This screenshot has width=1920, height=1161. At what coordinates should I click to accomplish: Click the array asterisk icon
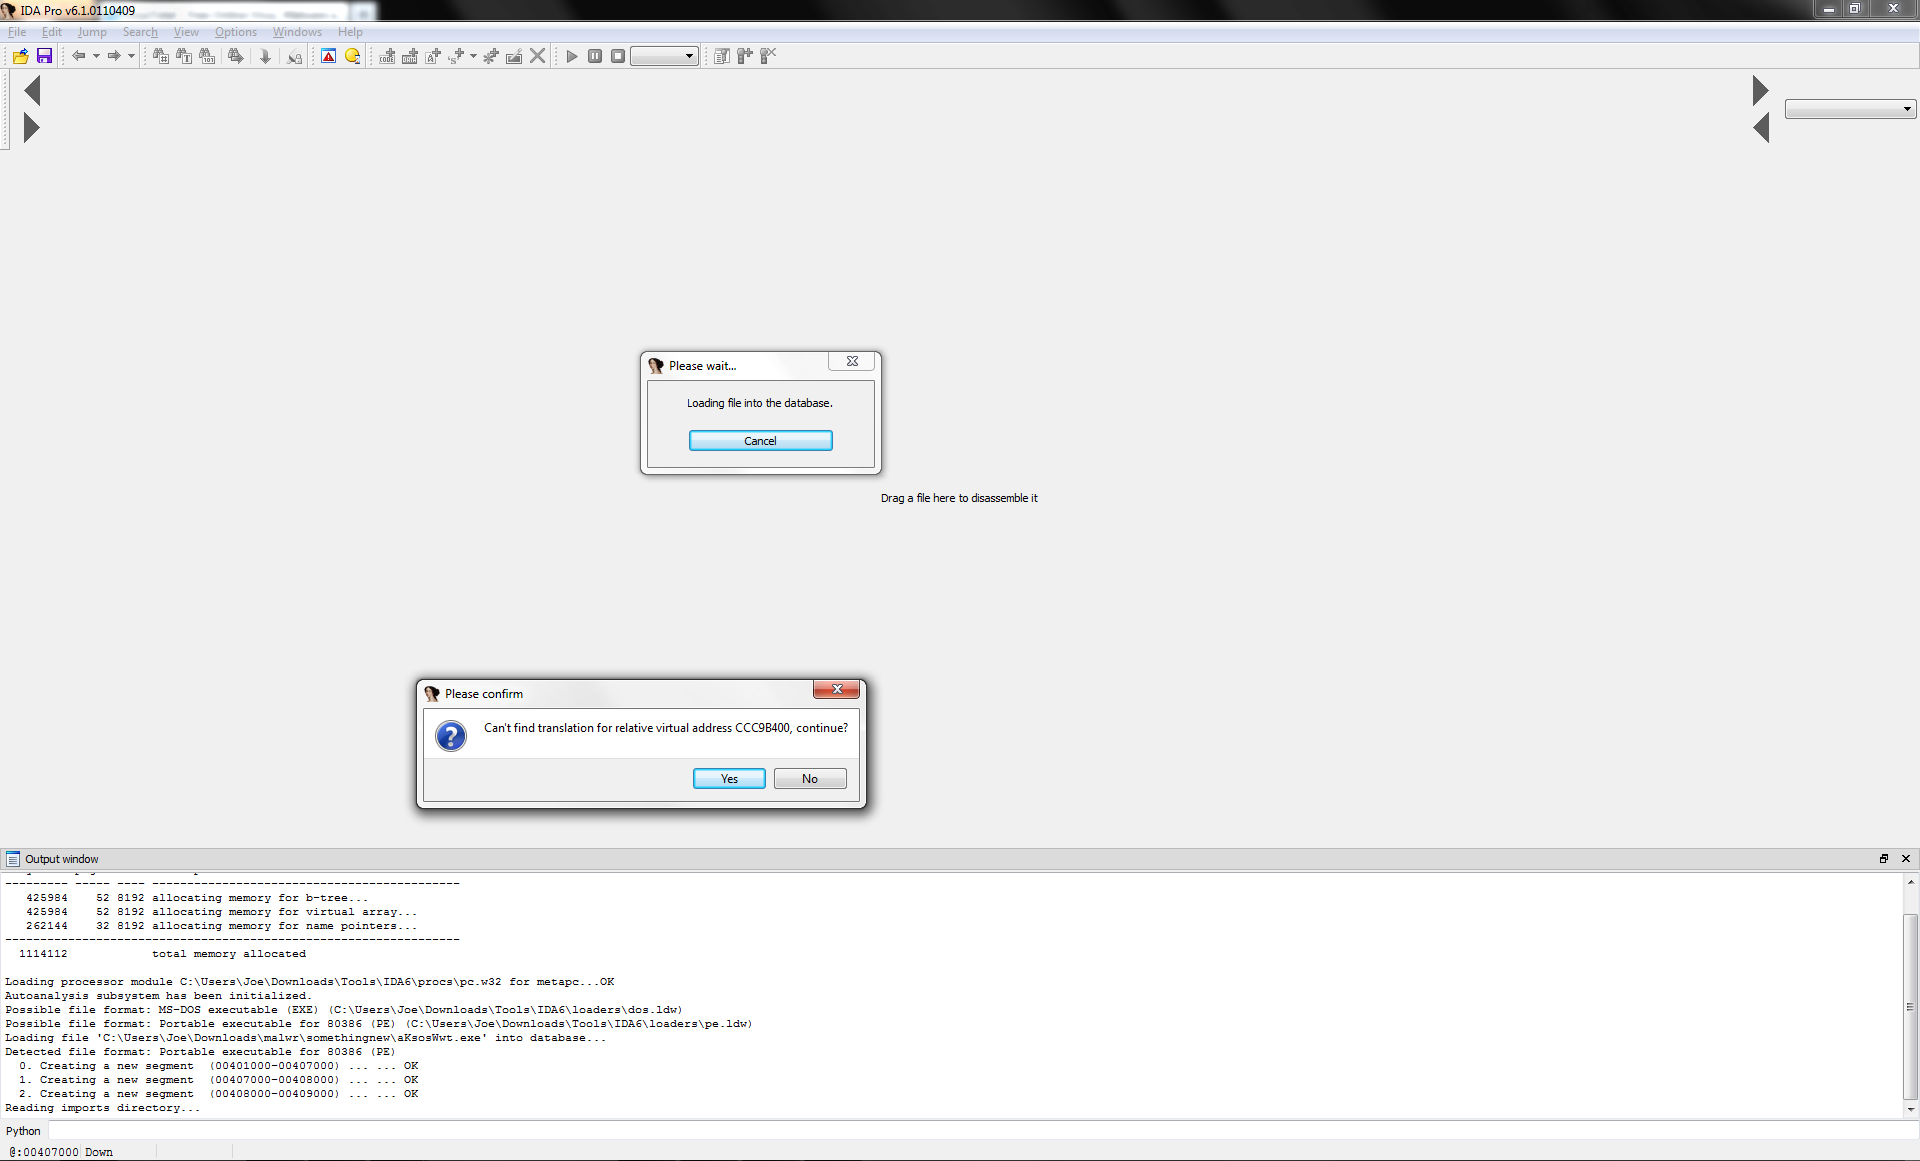(491, 56)
